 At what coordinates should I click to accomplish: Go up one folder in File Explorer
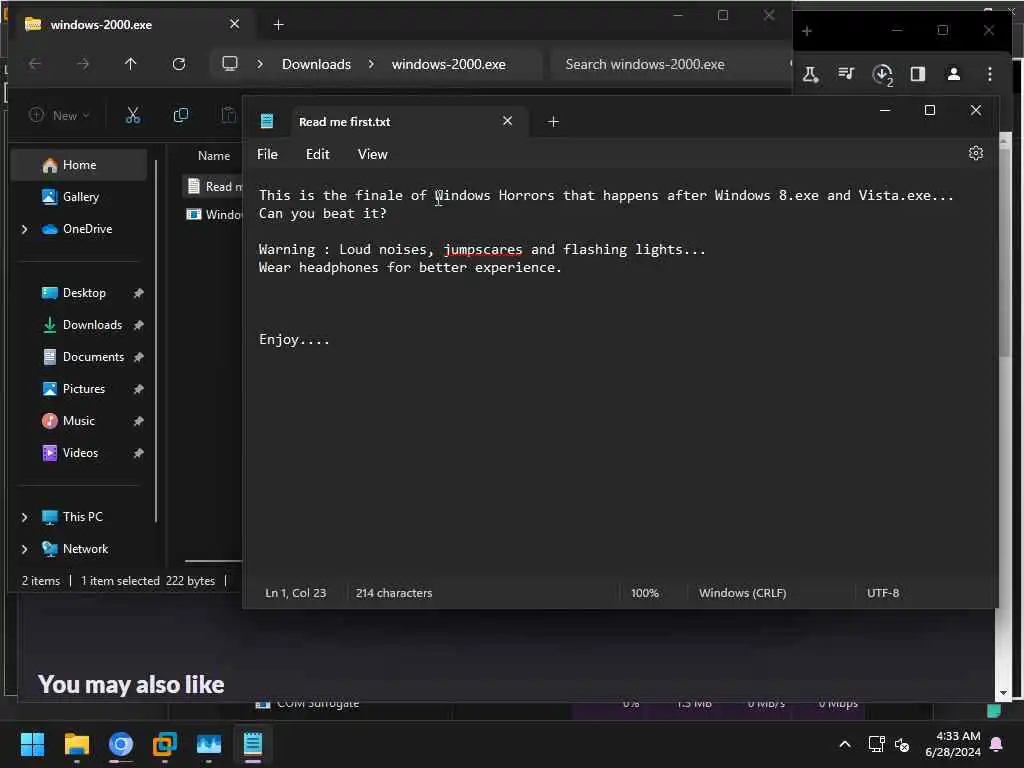(x=131, y=64)
